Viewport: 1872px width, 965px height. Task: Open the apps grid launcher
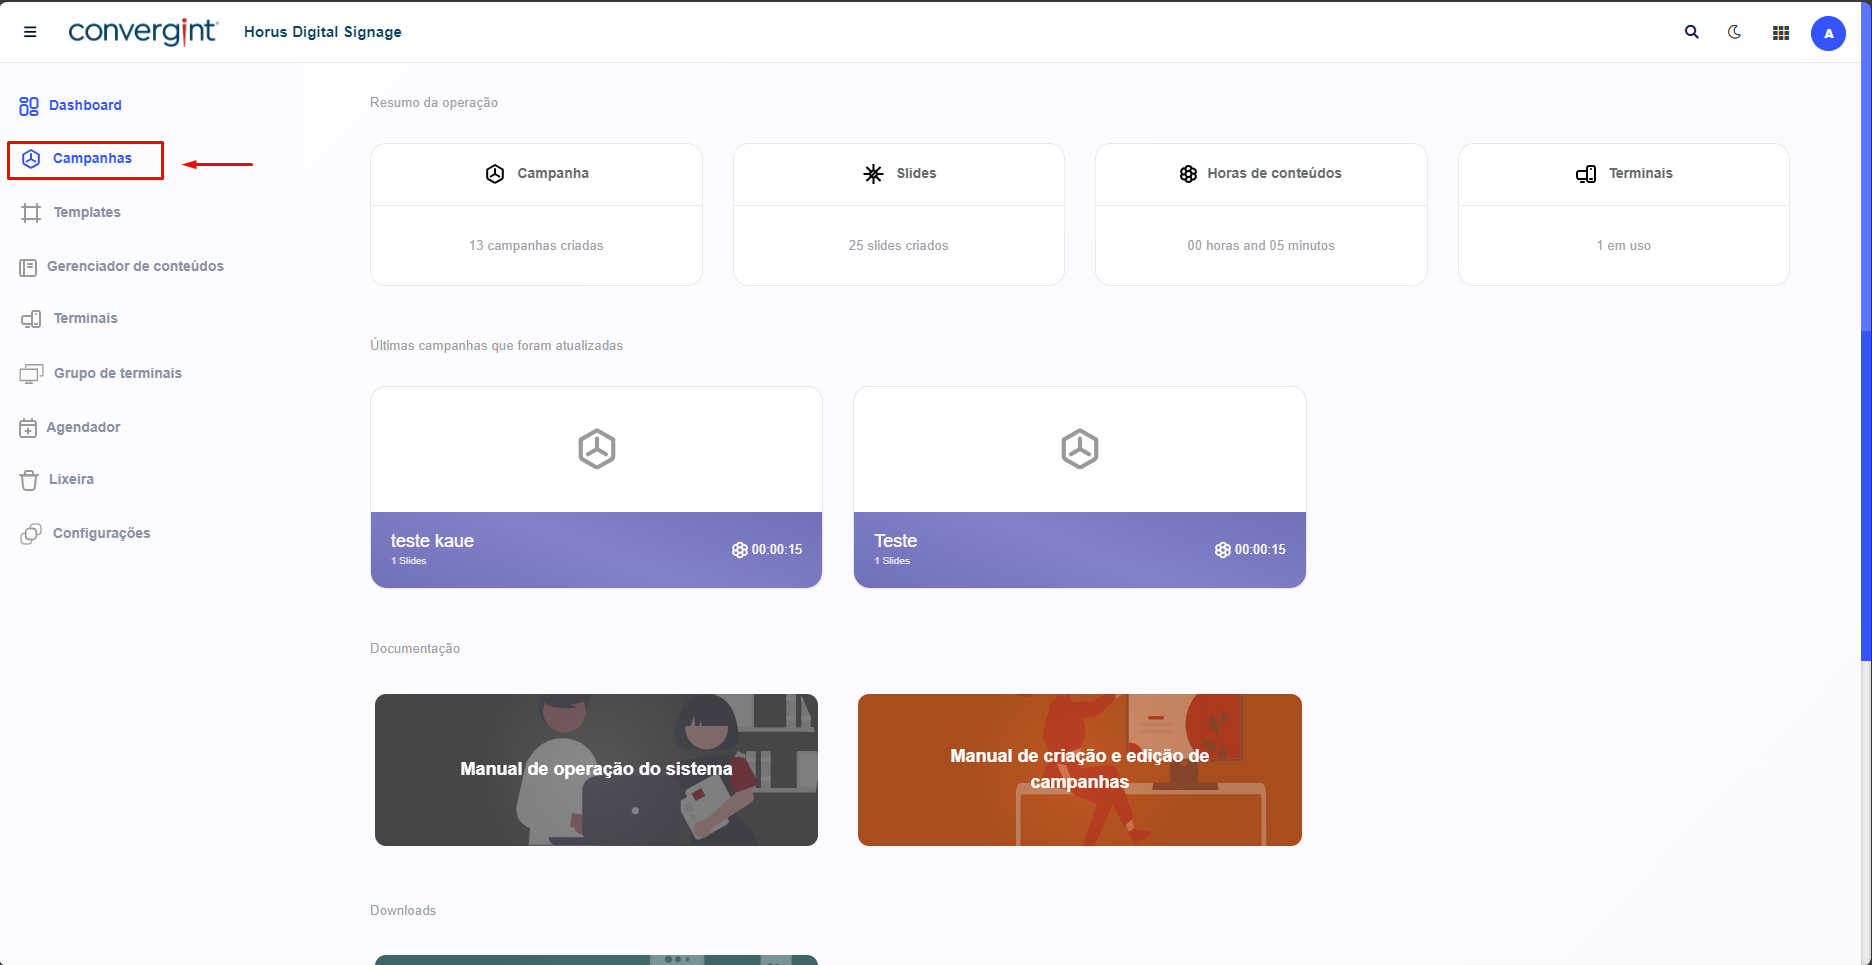tap(1780, 33)
